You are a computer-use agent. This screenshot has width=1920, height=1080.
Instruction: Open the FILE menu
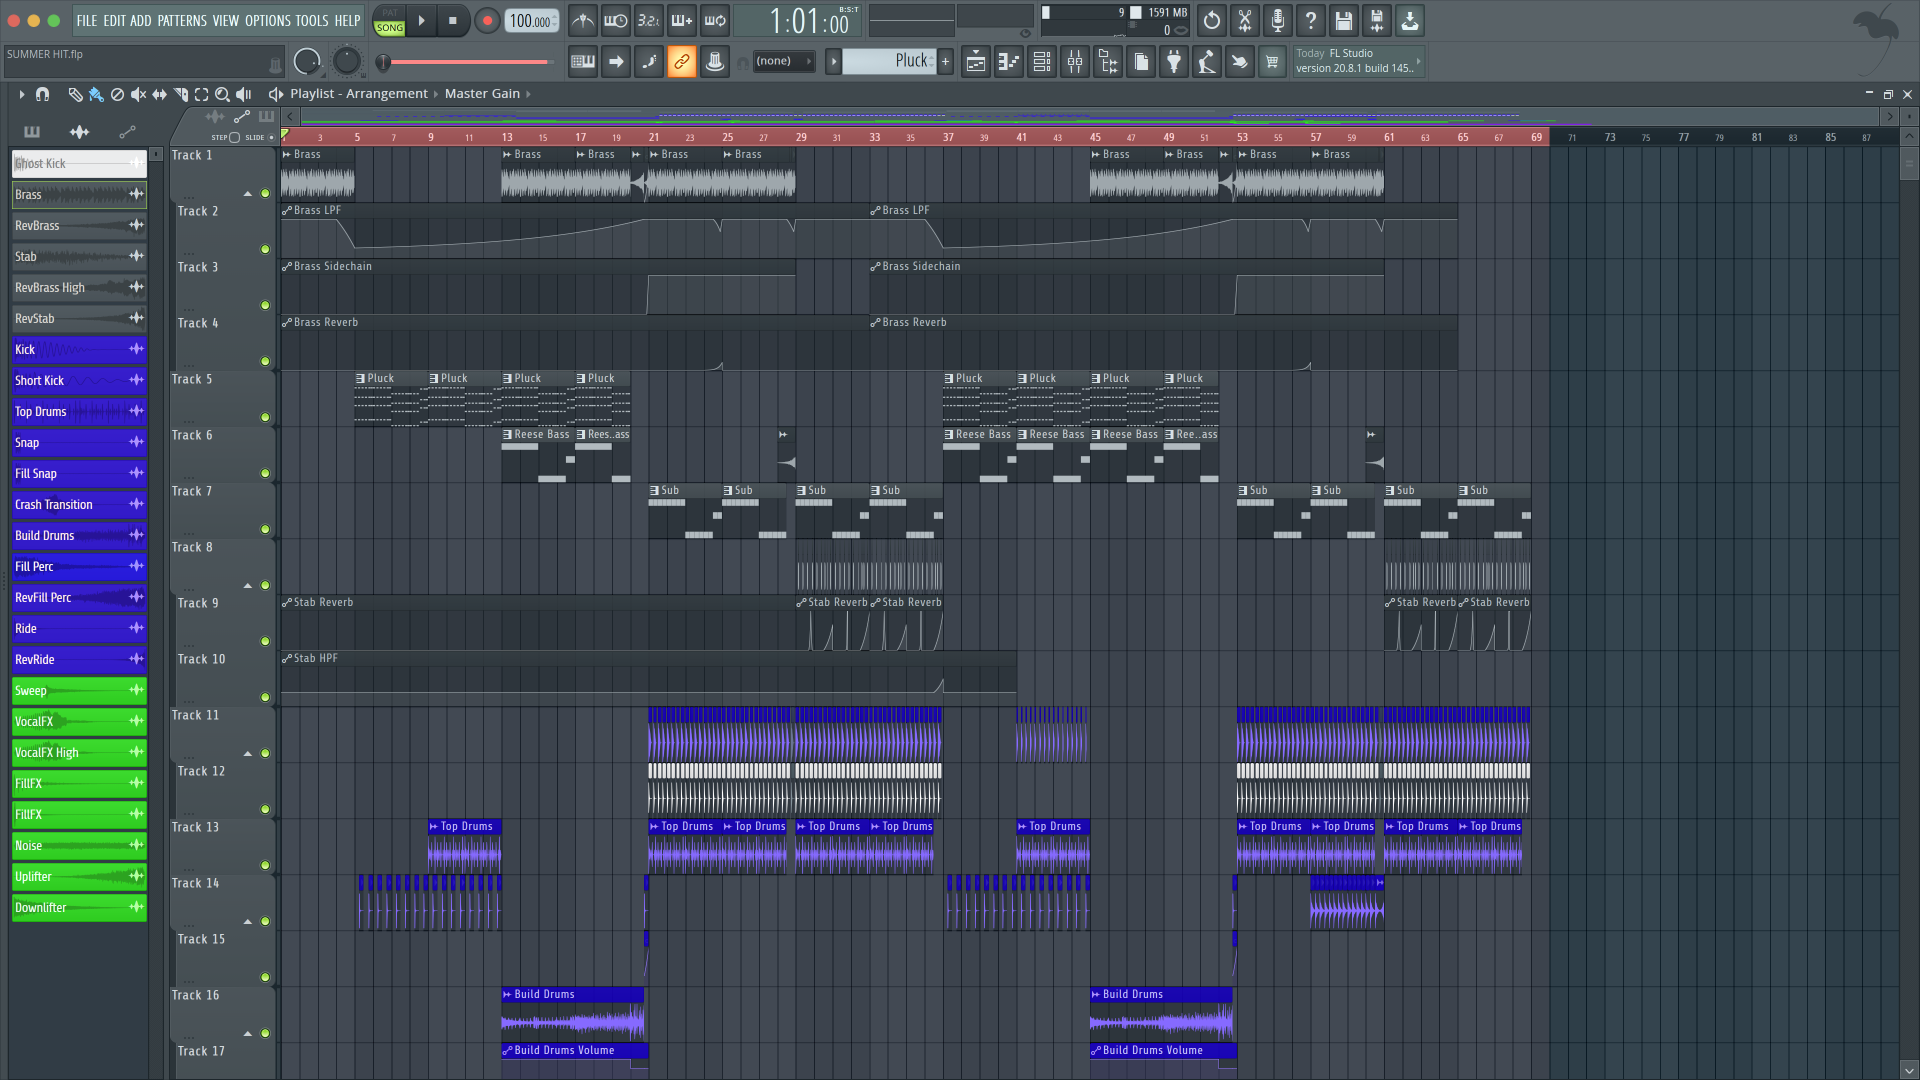[87, 20]
